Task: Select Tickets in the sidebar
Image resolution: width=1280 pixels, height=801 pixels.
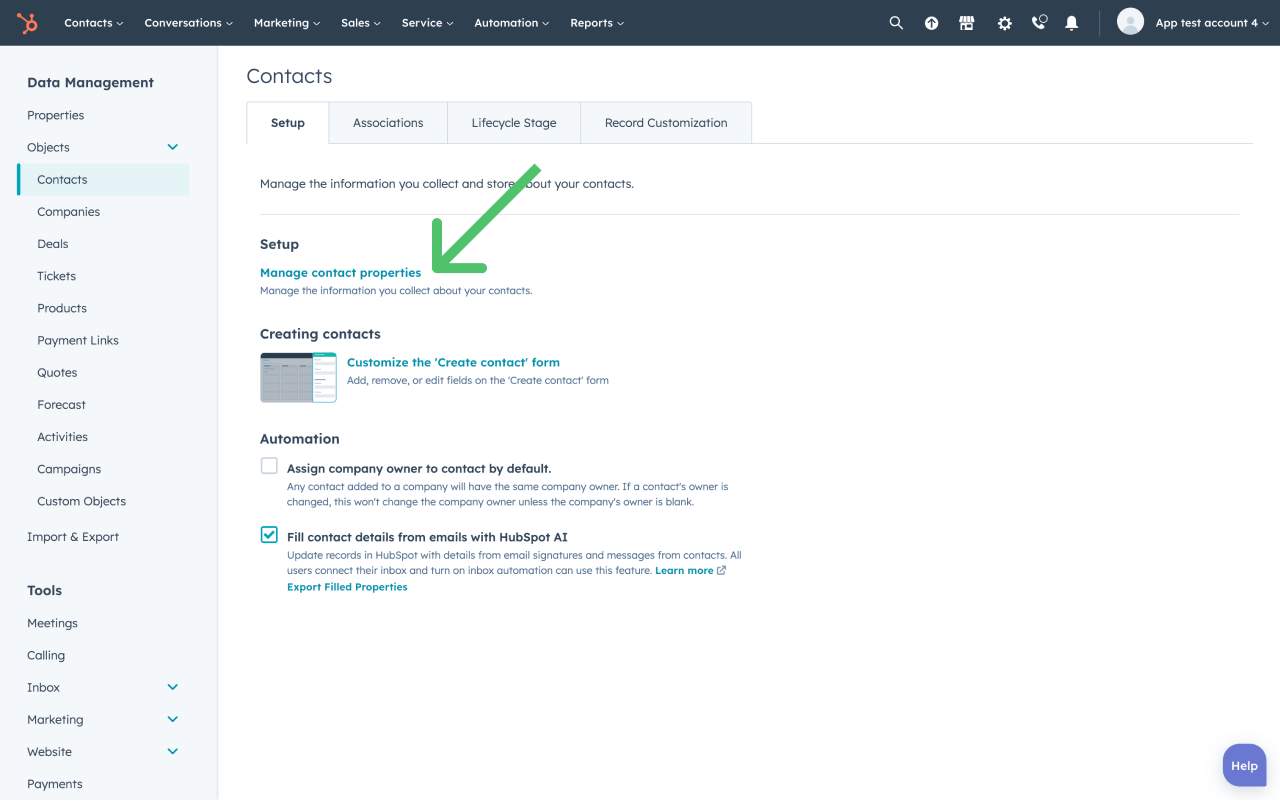Action: (57, 276)
